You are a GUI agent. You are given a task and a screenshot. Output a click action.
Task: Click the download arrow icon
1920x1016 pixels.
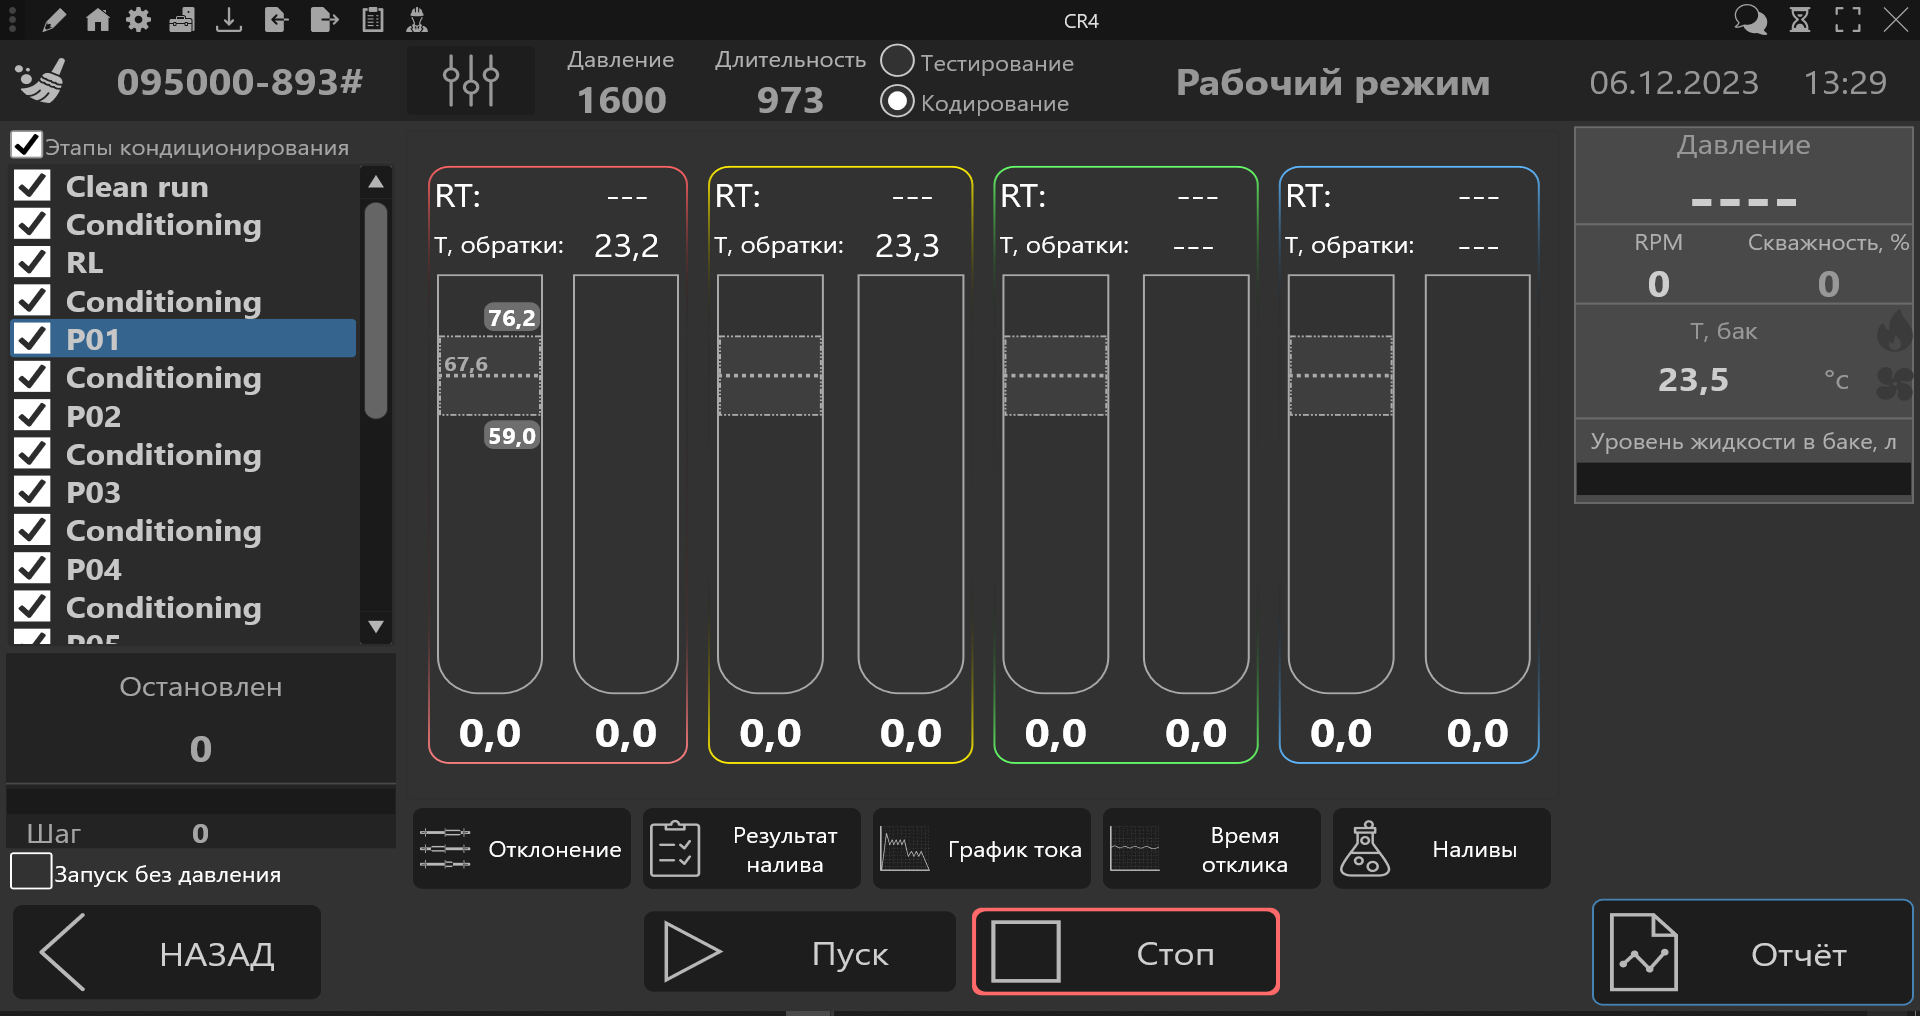click(229, 20)
